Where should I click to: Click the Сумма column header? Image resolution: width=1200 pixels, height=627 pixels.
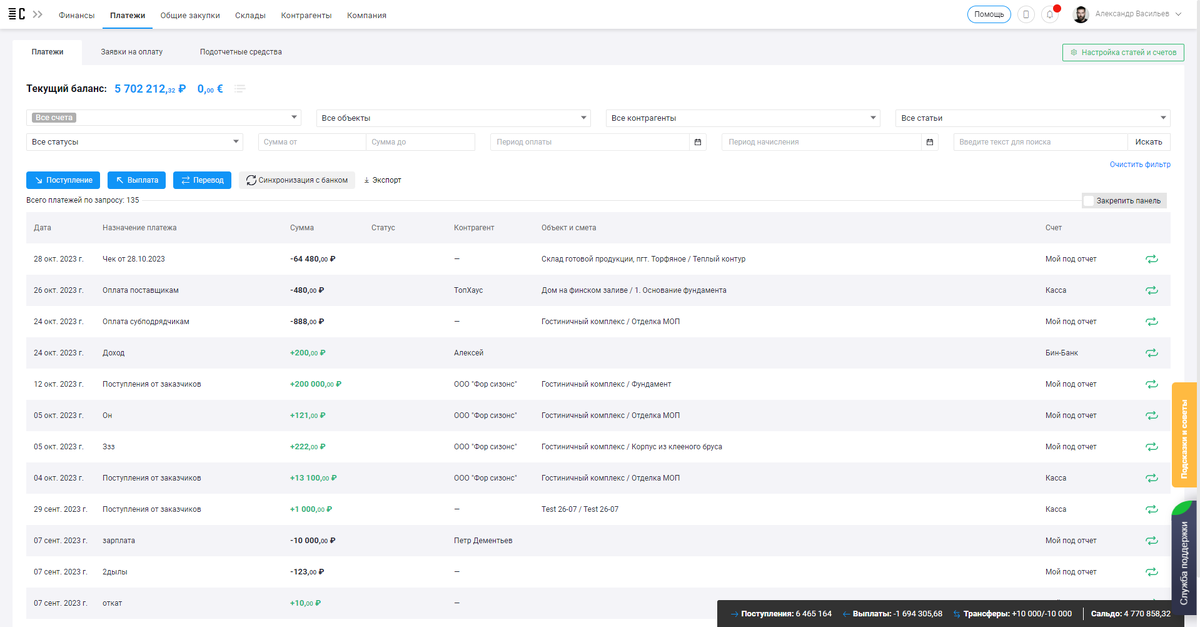301,228
